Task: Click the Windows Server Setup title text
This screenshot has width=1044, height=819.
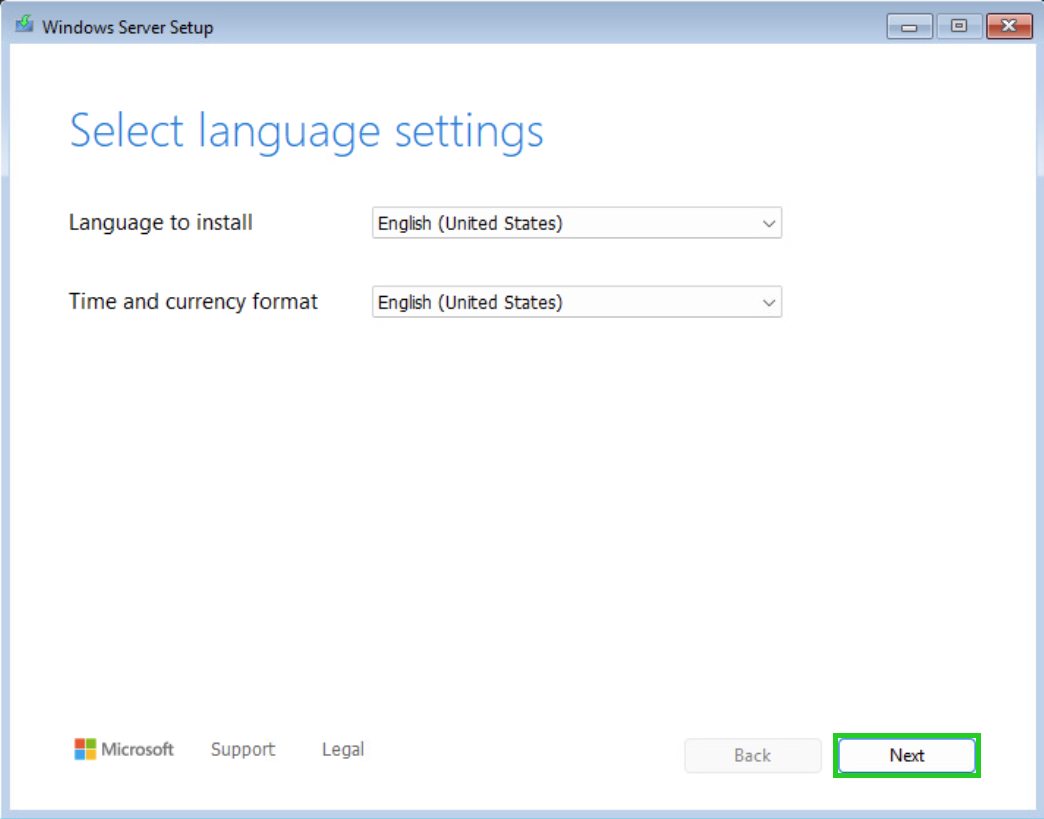Action: point(126,27)
